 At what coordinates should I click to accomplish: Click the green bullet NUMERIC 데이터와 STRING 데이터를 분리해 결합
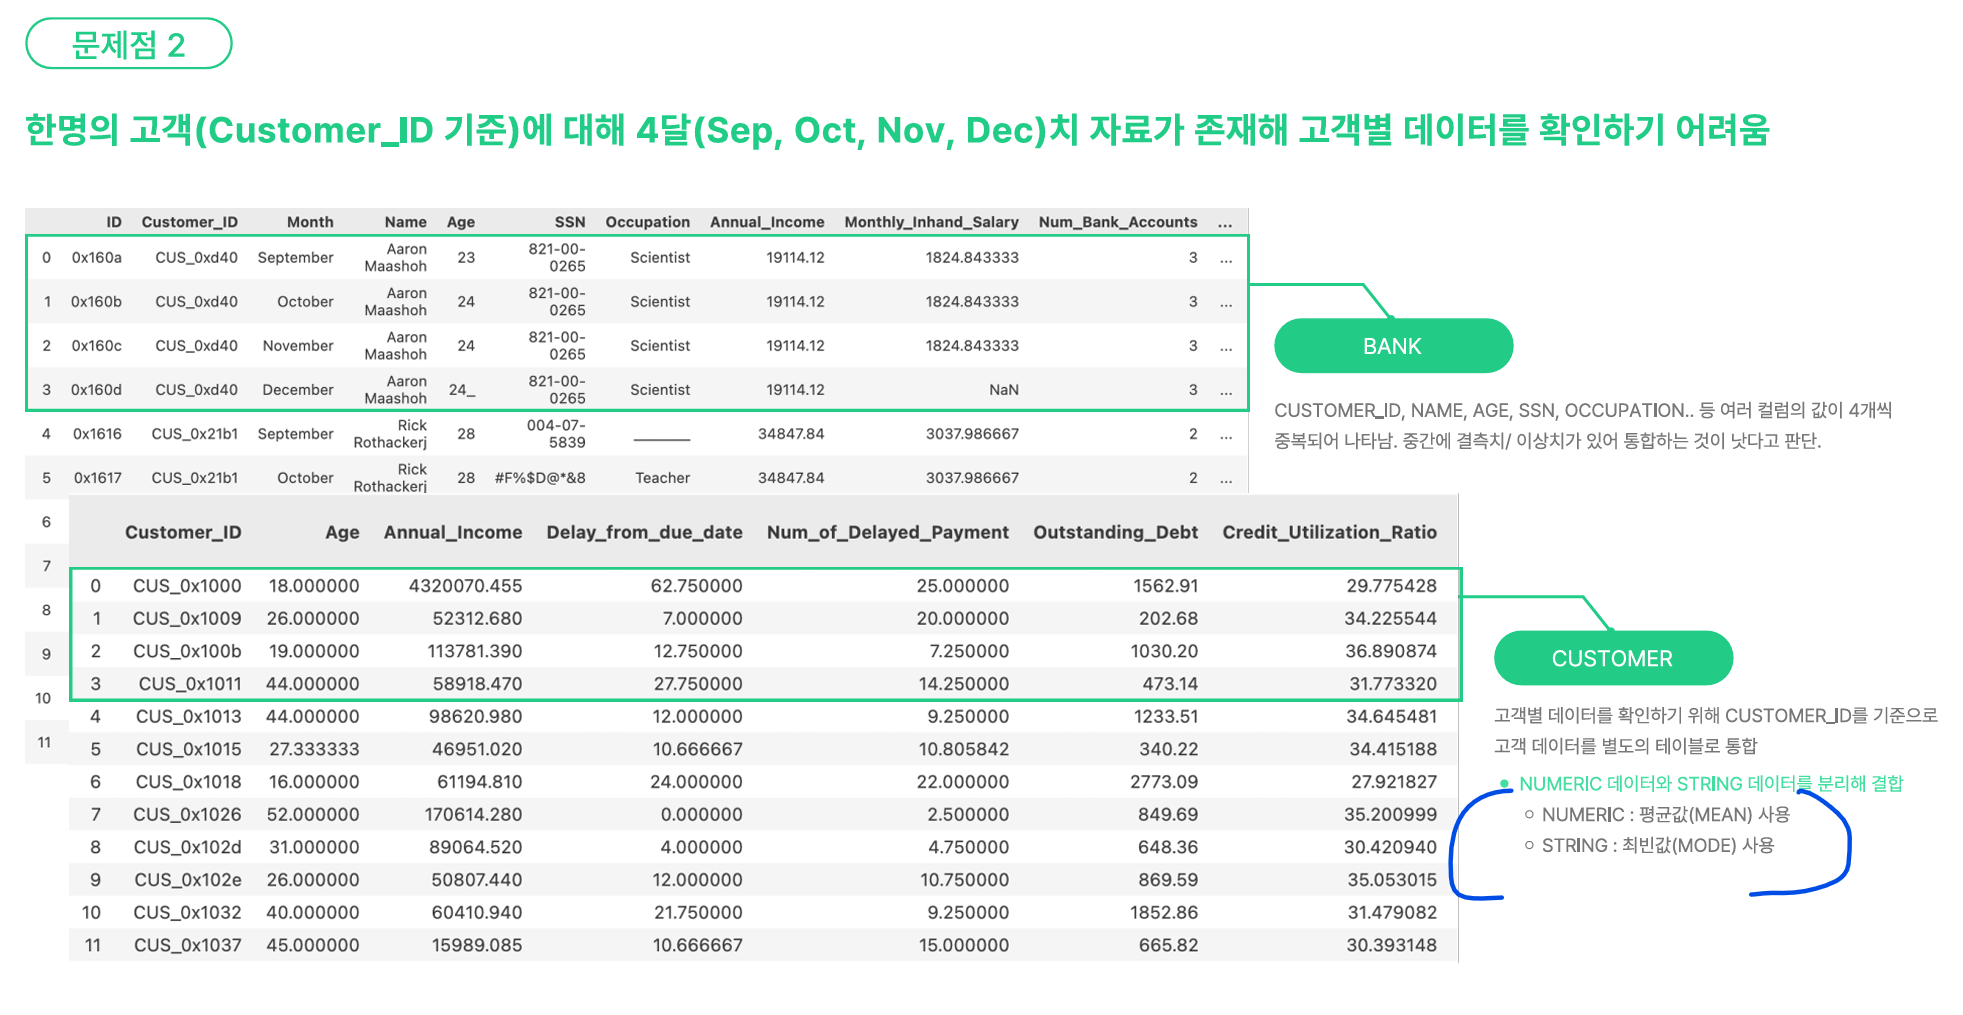1711,784
